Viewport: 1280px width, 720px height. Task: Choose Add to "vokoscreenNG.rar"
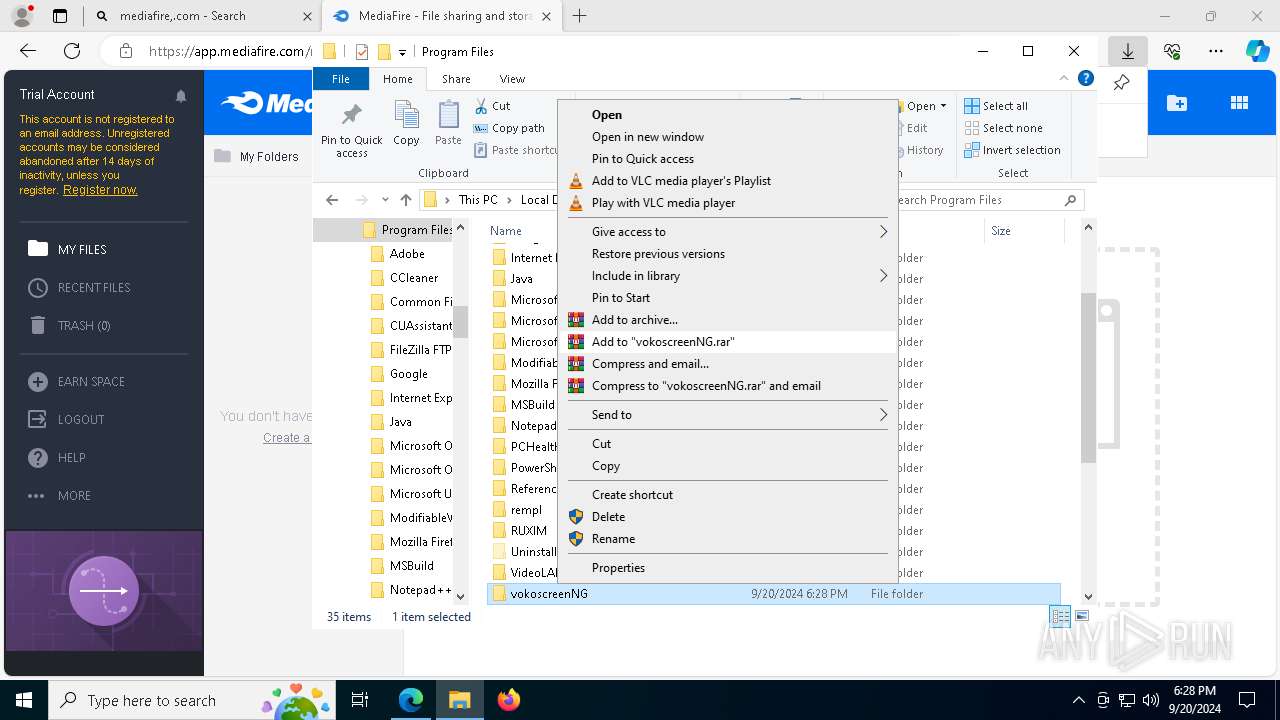pos(727,342)
